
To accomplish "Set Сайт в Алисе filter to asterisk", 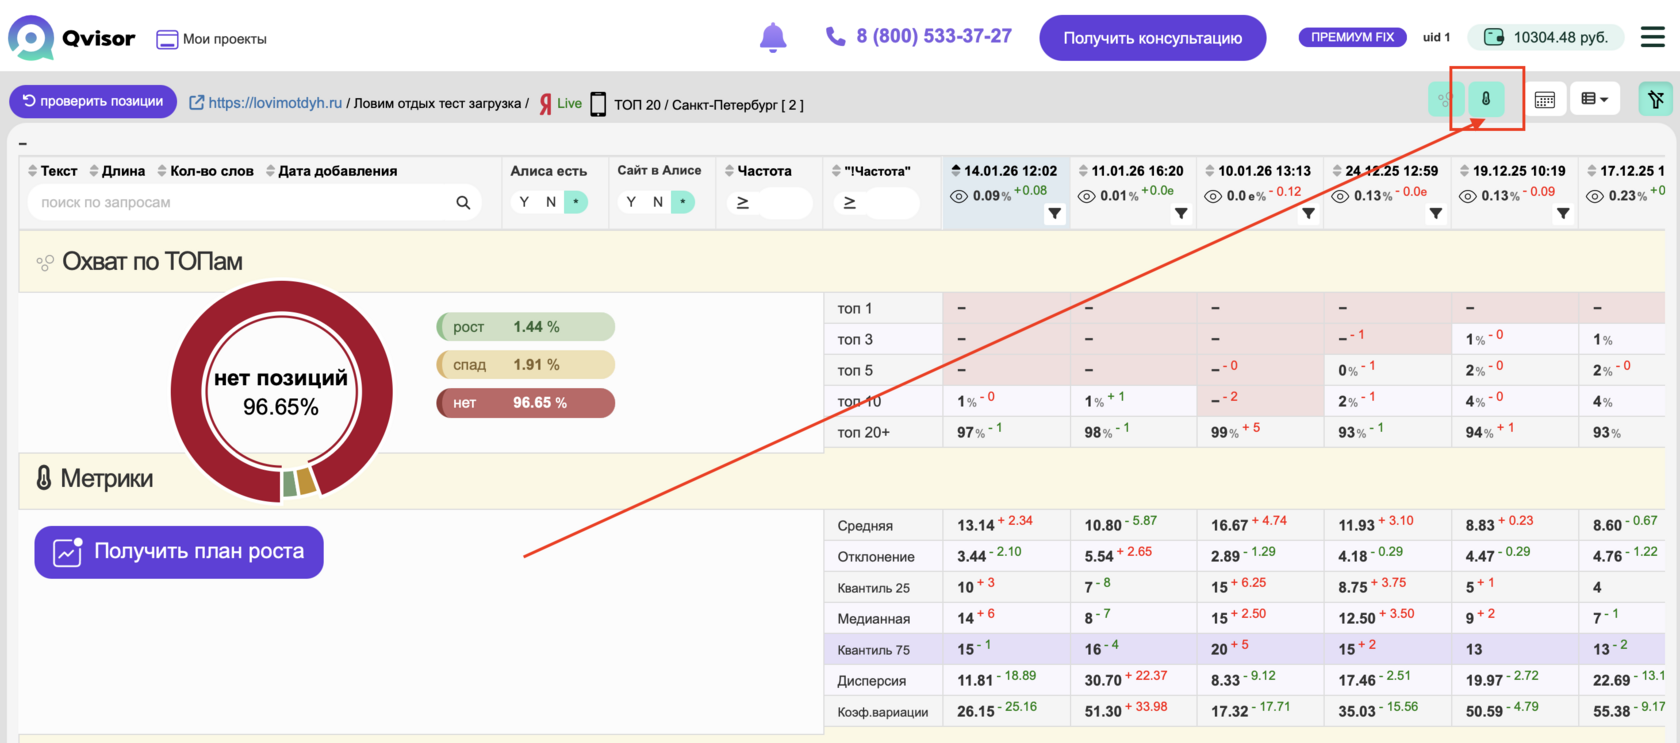I will (683, 202).
